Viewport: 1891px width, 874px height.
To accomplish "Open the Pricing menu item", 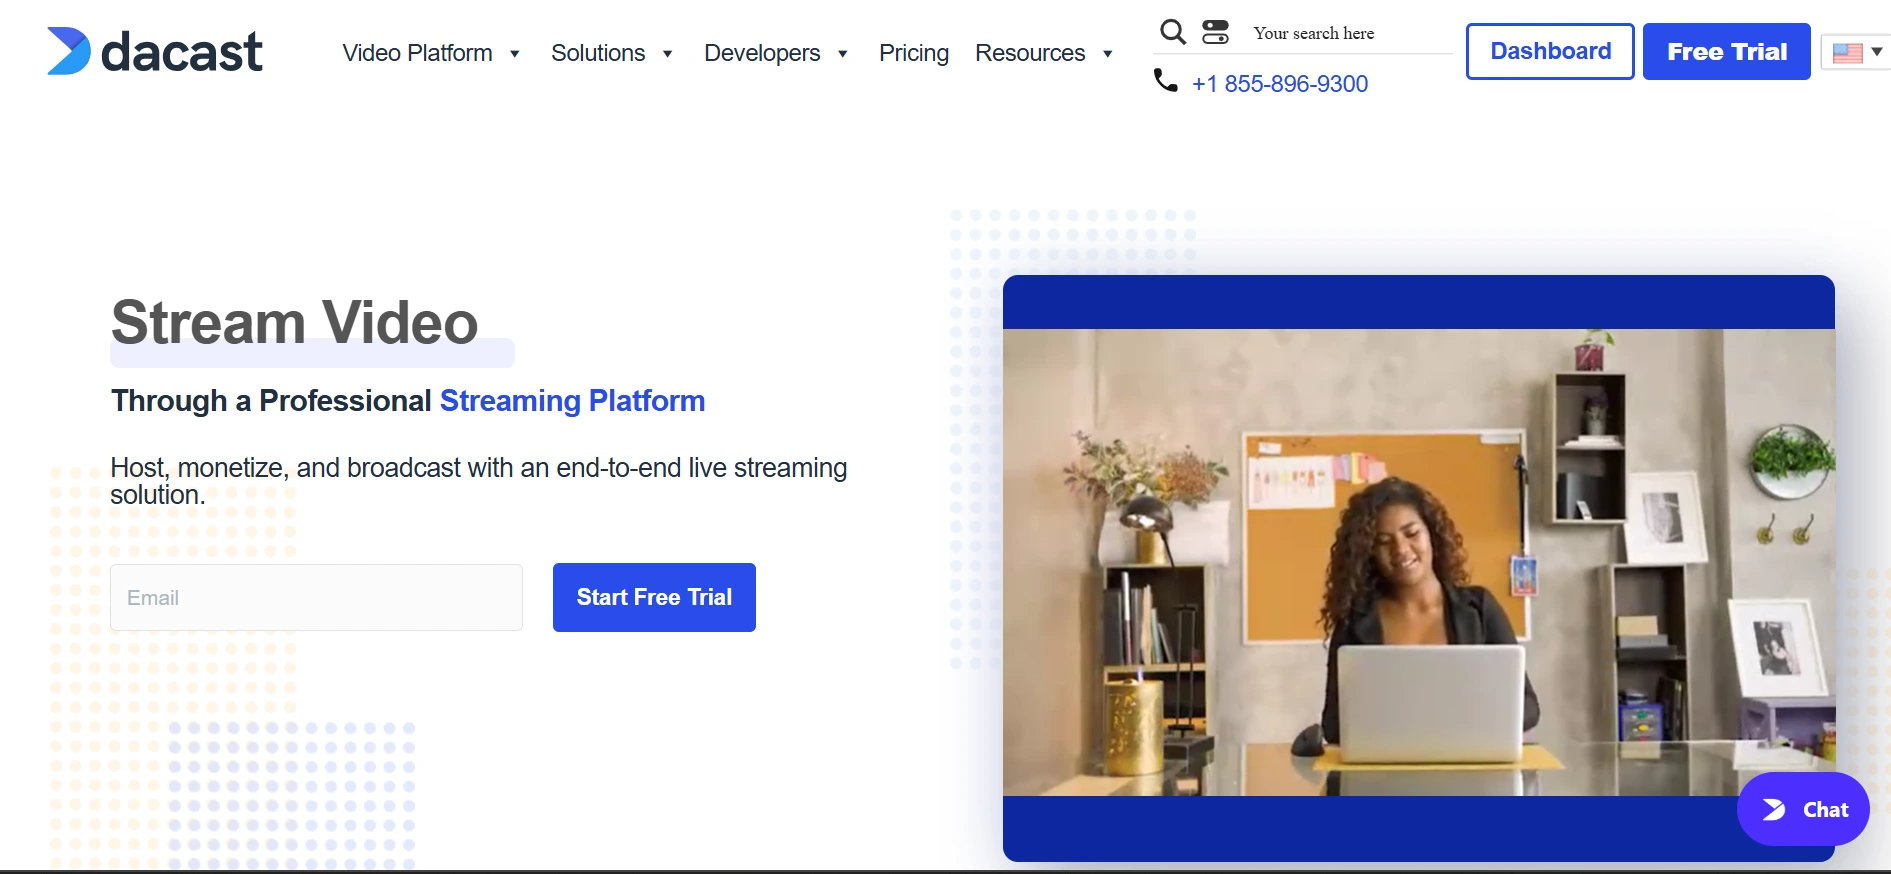I will (x=913, y=53).
